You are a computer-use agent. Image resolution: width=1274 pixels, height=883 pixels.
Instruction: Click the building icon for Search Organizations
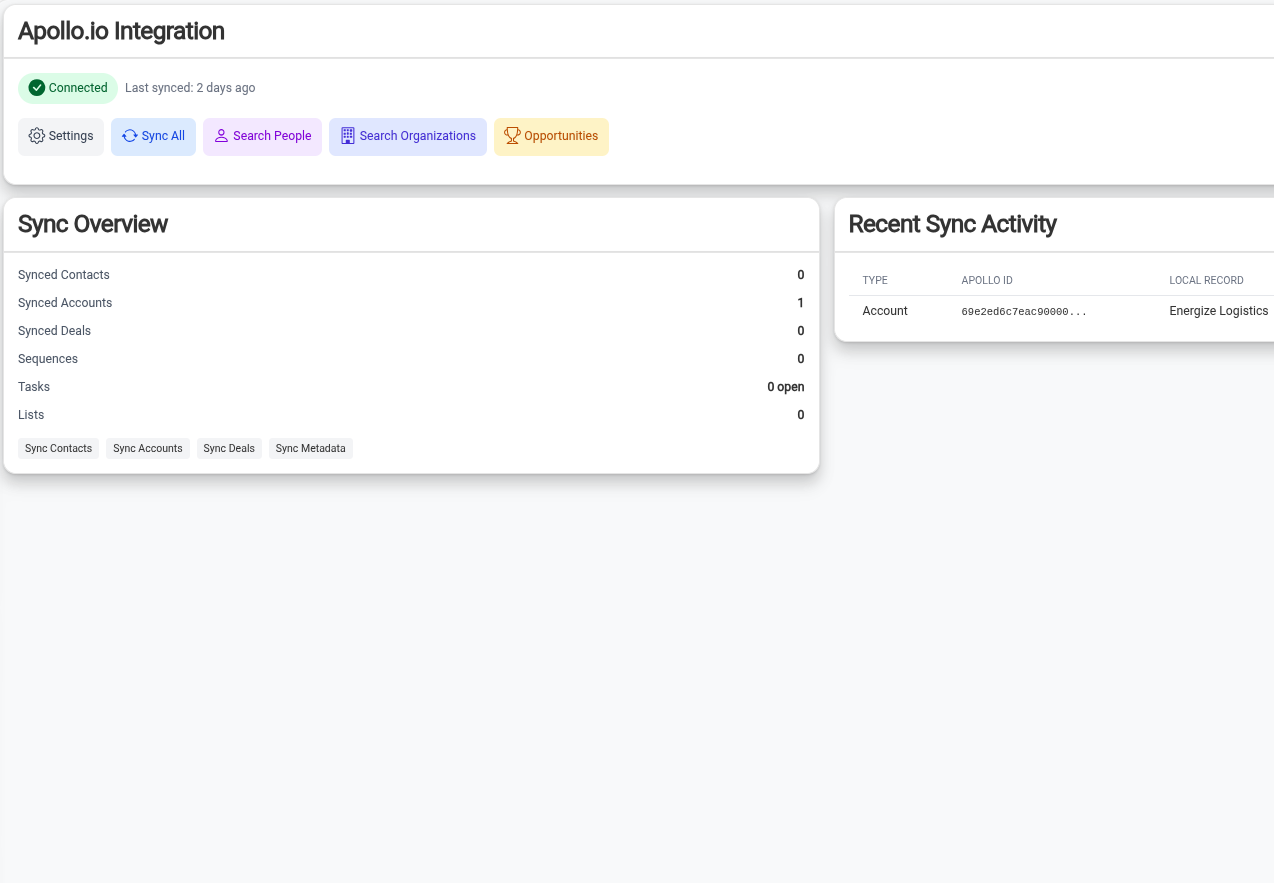tap(348, 136)
